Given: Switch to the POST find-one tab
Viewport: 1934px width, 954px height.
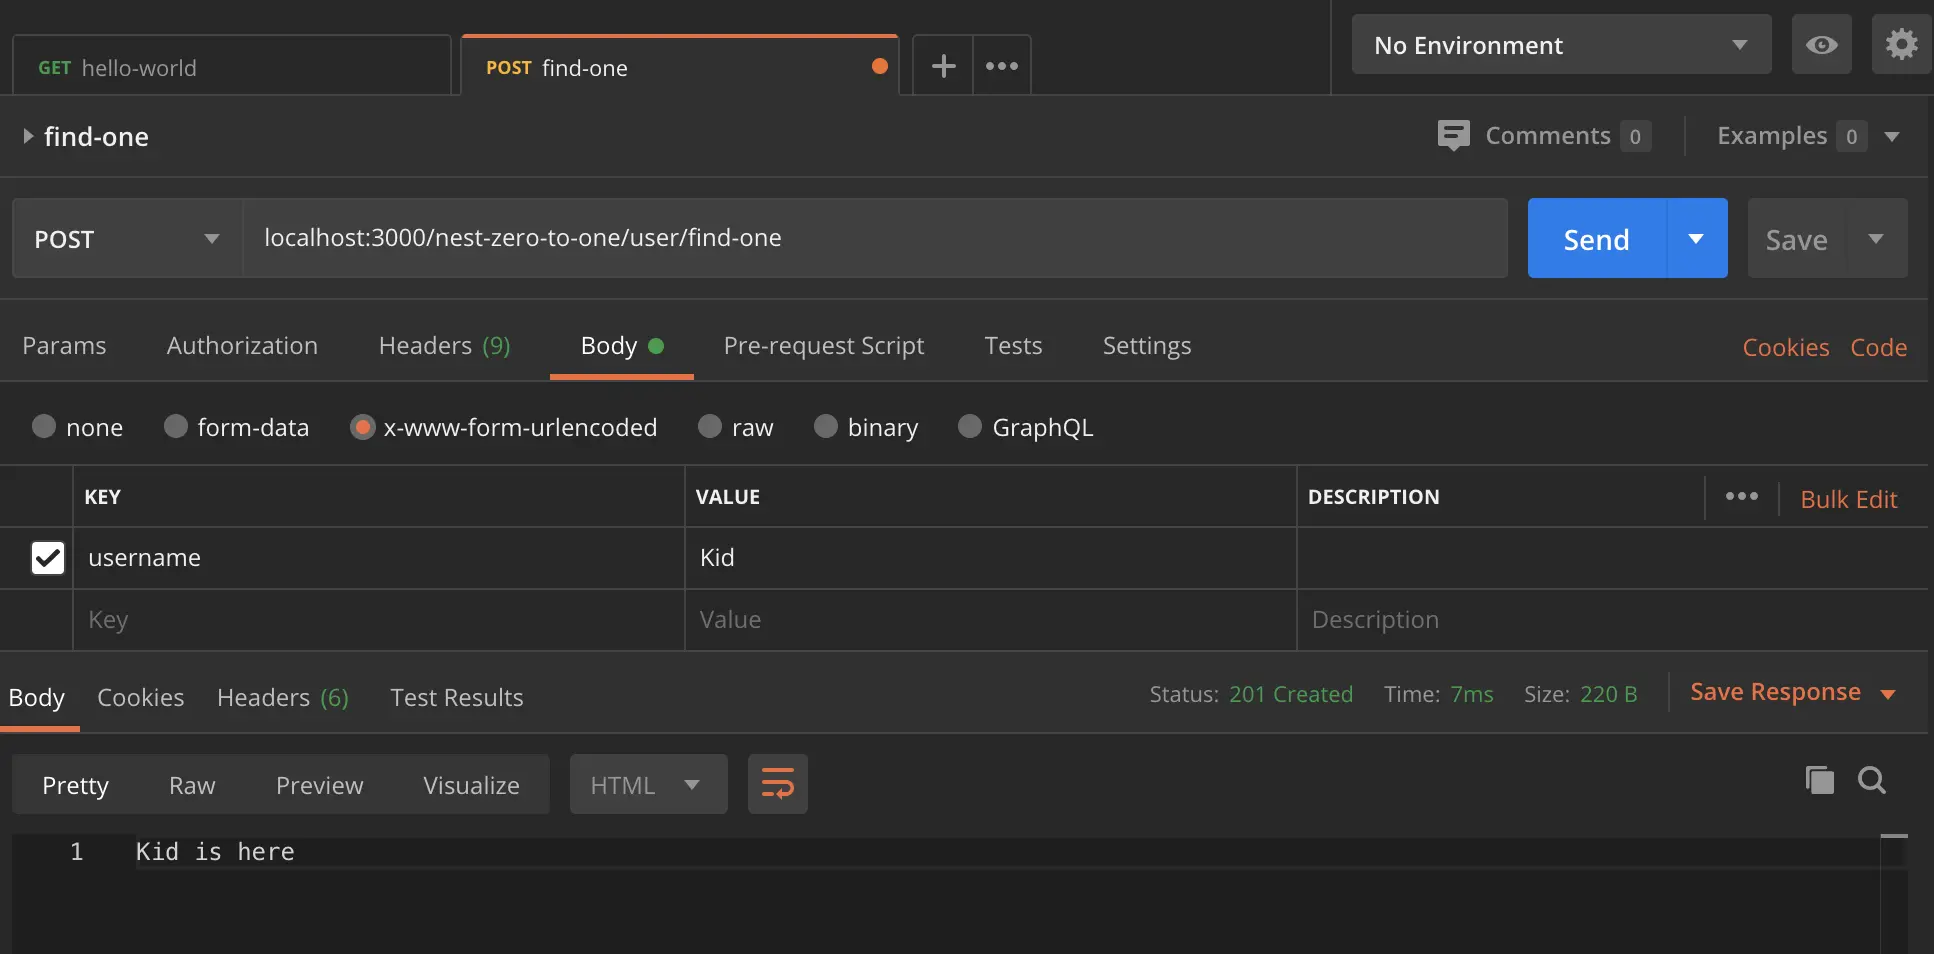Looking at the screenshot, I should click(x=680, y=67).
